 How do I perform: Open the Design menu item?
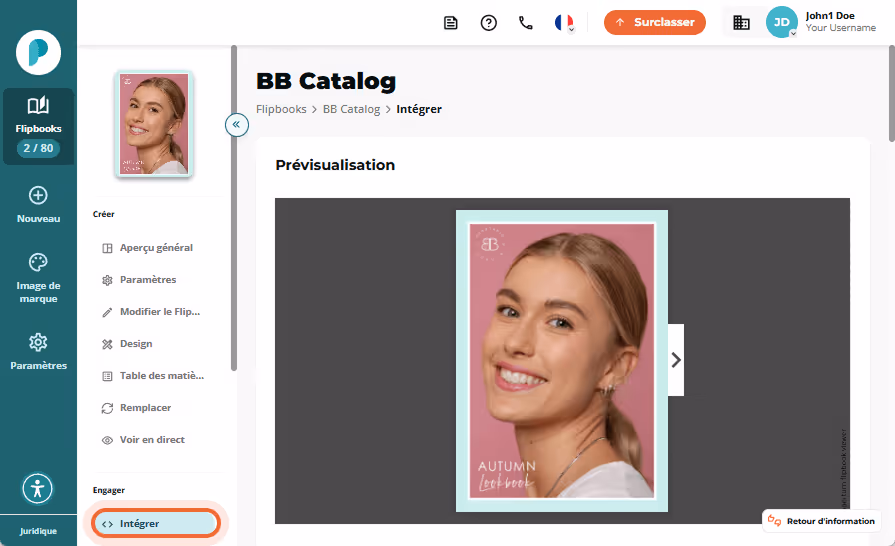click(x=155, y=343)
